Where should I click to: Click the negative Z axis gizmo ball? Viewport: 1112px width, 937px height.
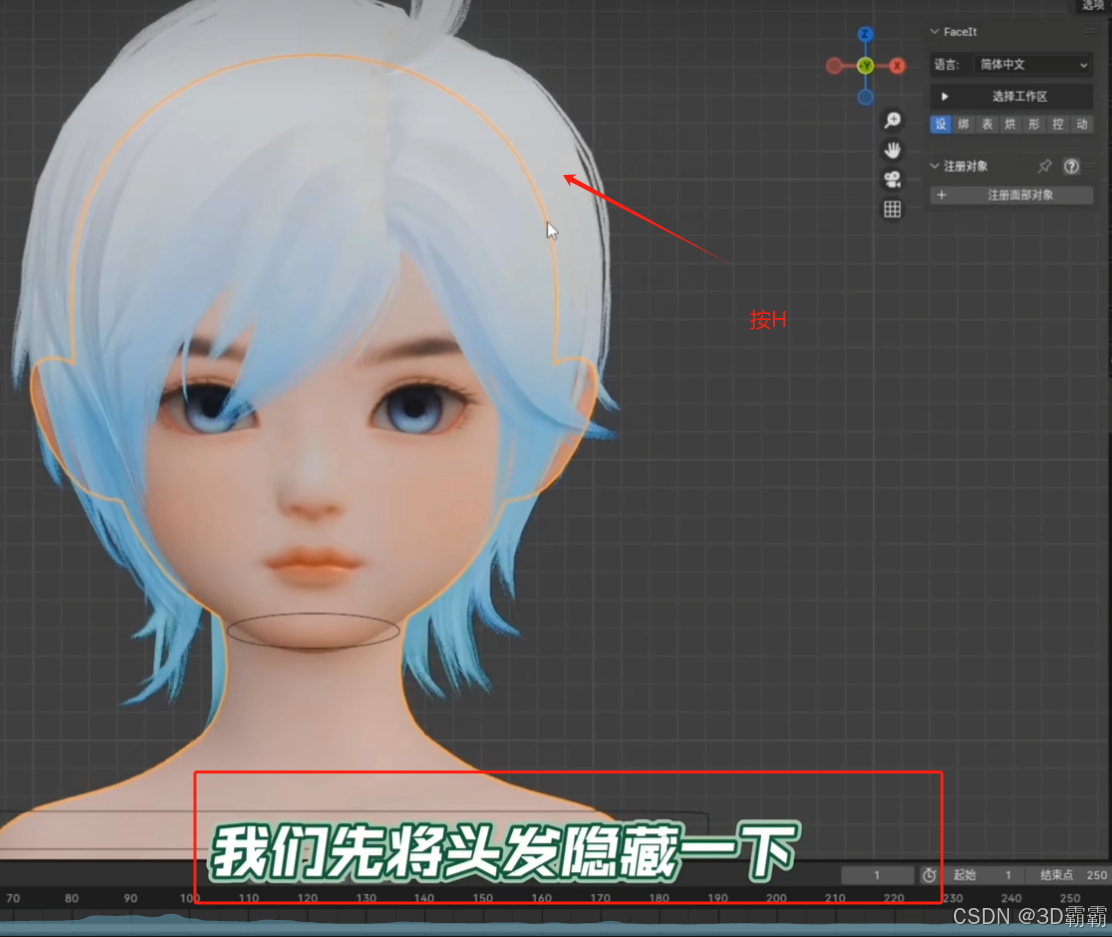pyautogui.click(x=865, y=97)
